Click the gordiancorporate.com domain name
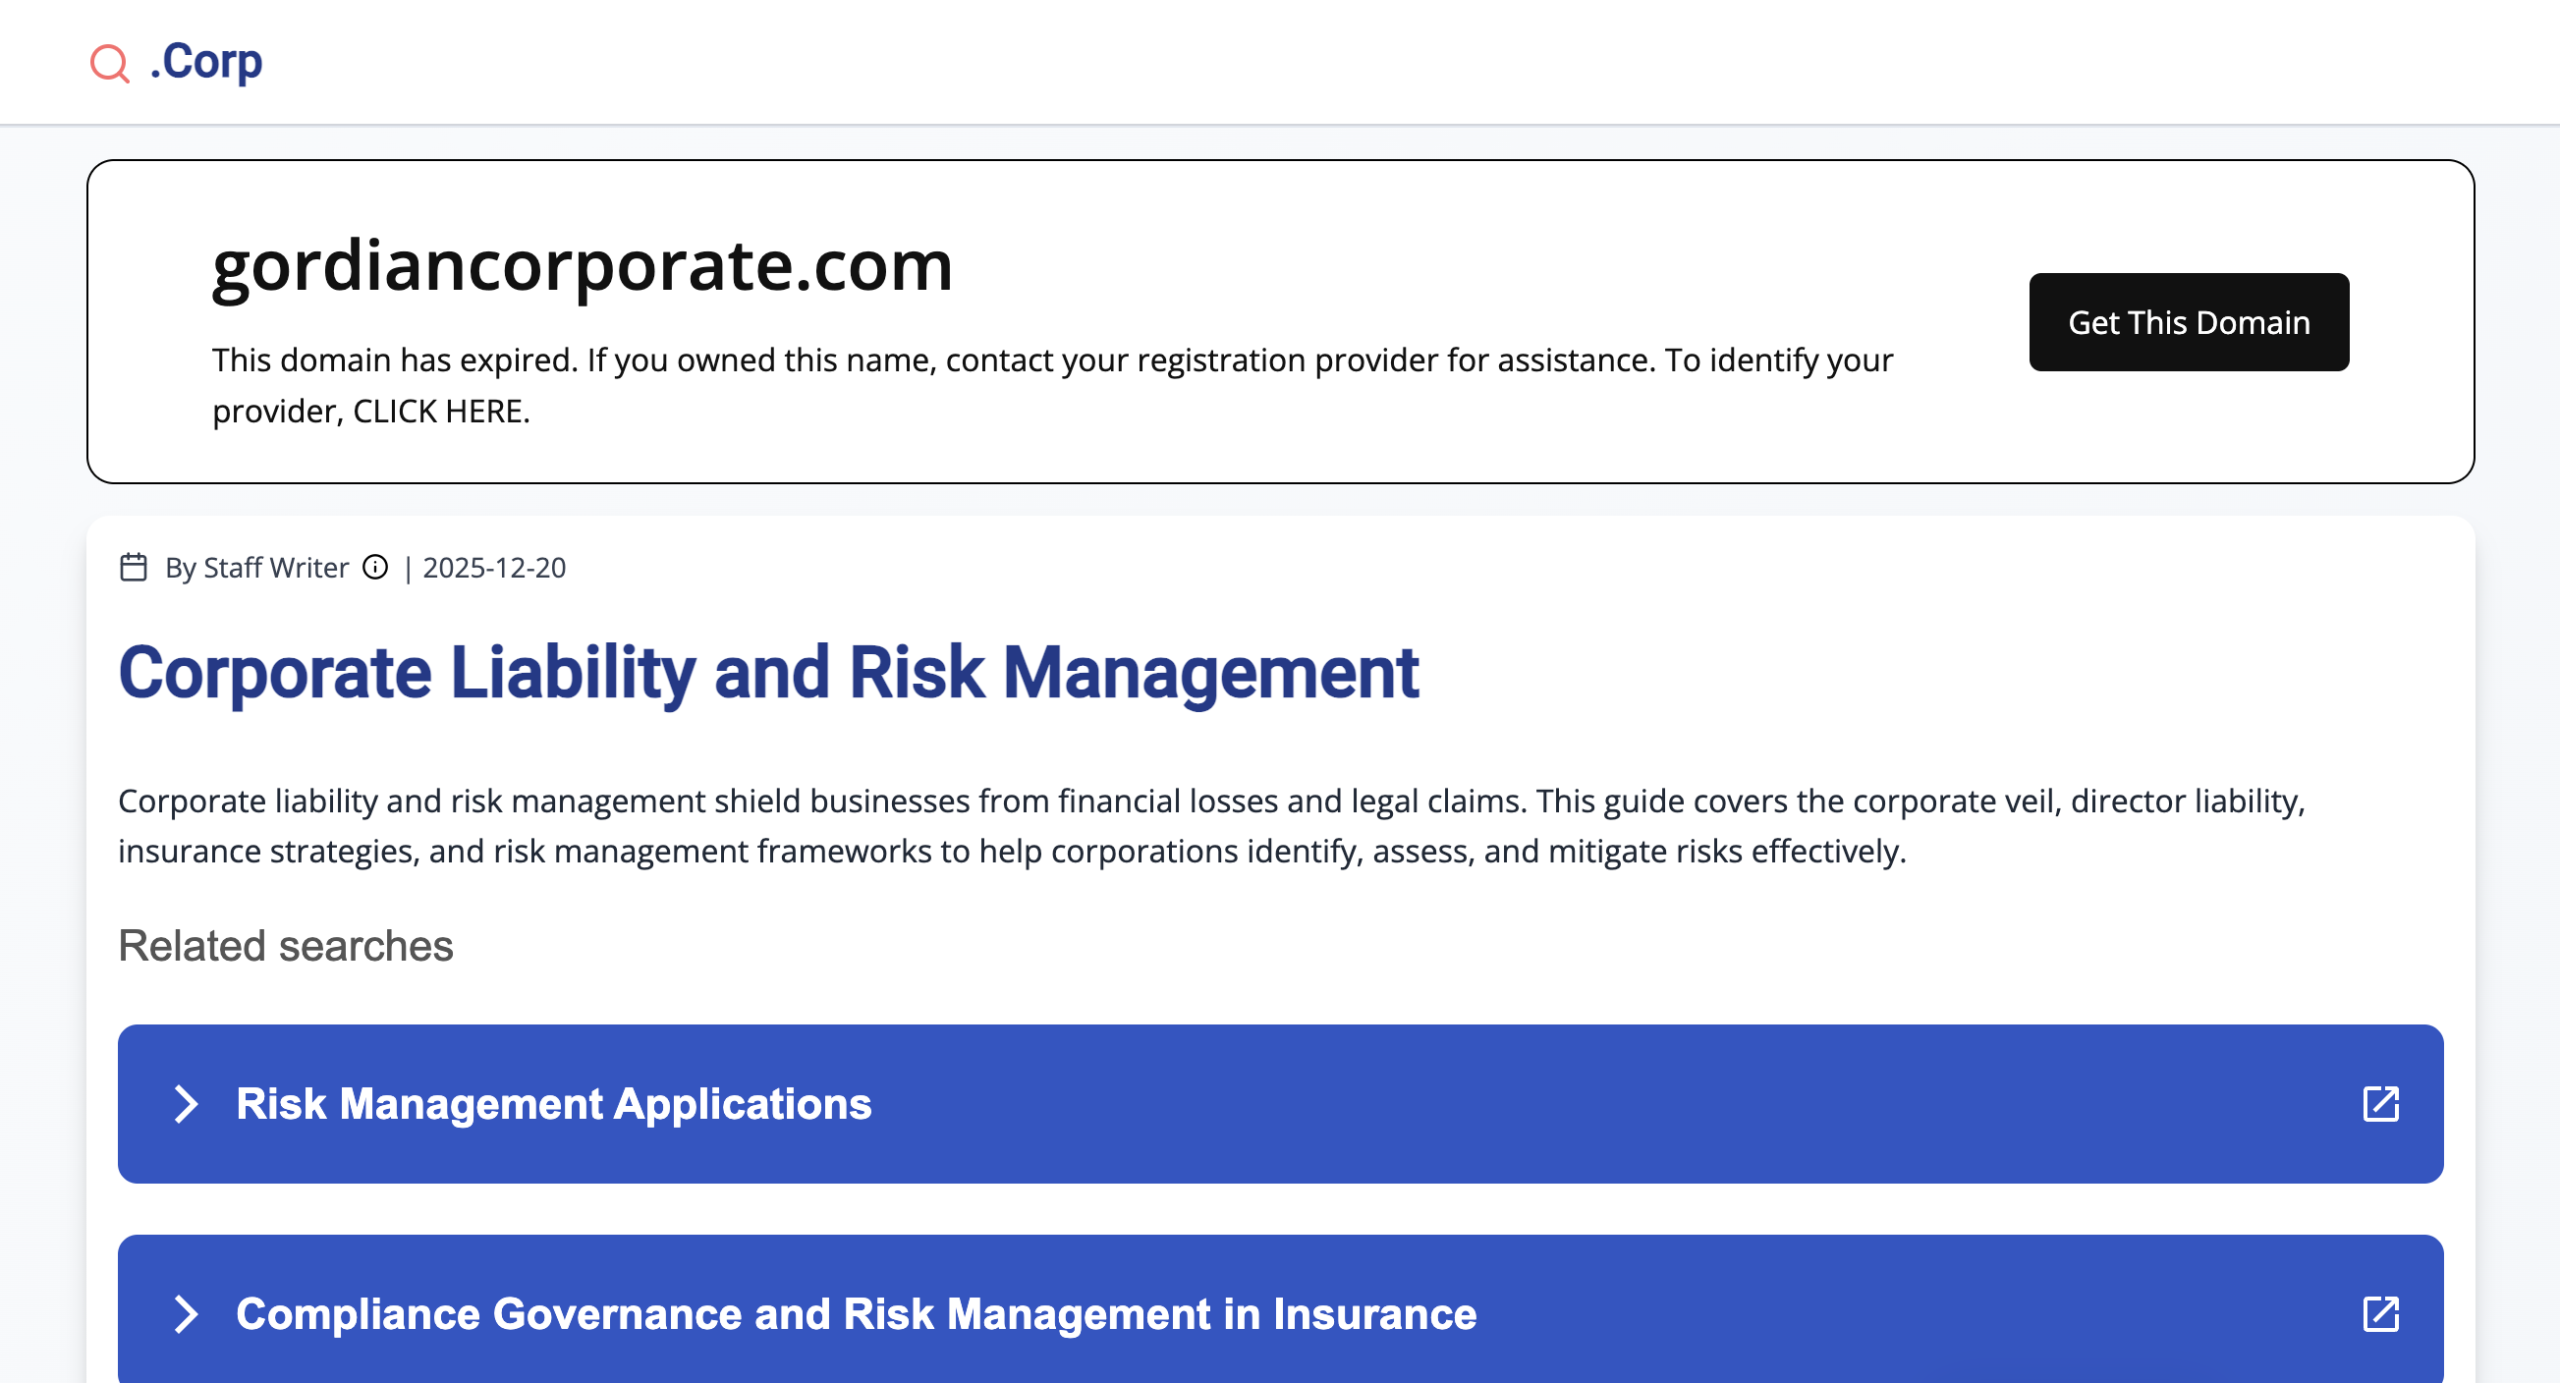This screenshot has height=1383, width=2560. tap(582, 265)
